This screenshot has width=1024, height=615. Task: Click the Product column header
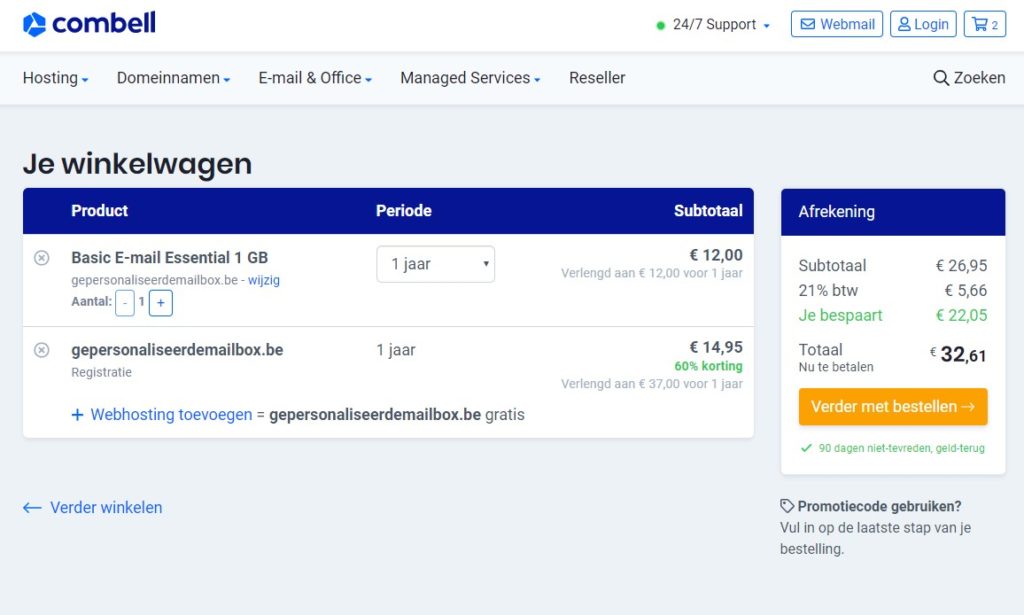pyautogui.click(x=99, y=211)
